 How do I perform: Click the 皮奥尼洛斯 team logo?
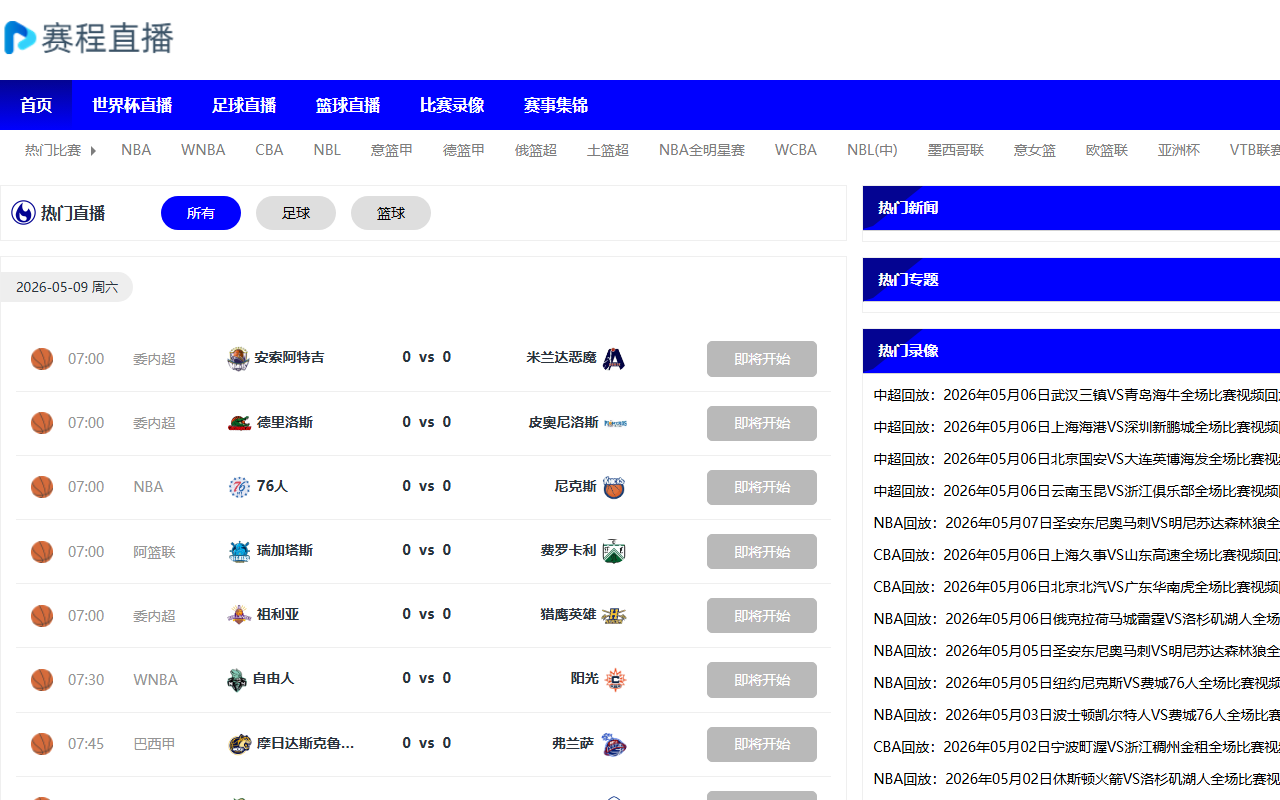[615, 423]
